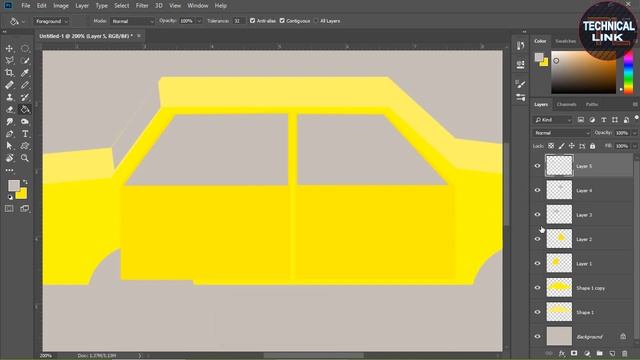Open the layer blend mode Normal dropdown

561,133
